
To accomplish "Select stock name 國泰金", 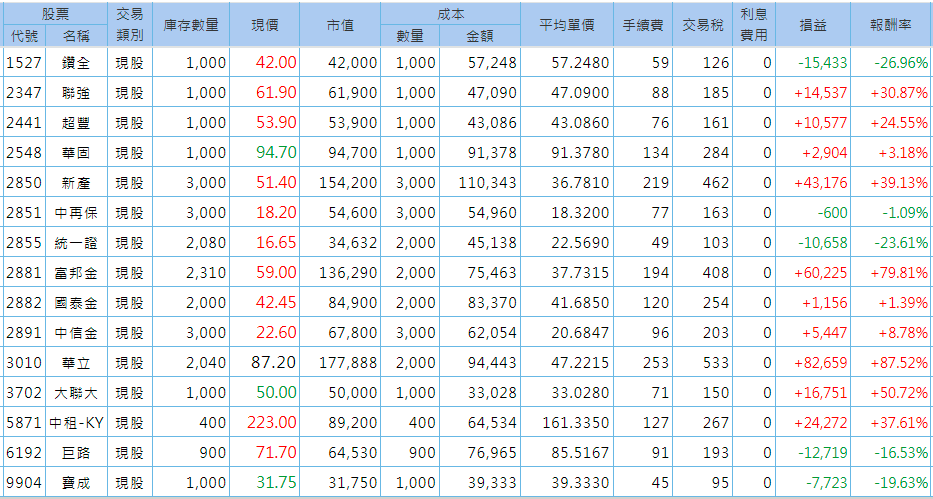I will 76,303.
